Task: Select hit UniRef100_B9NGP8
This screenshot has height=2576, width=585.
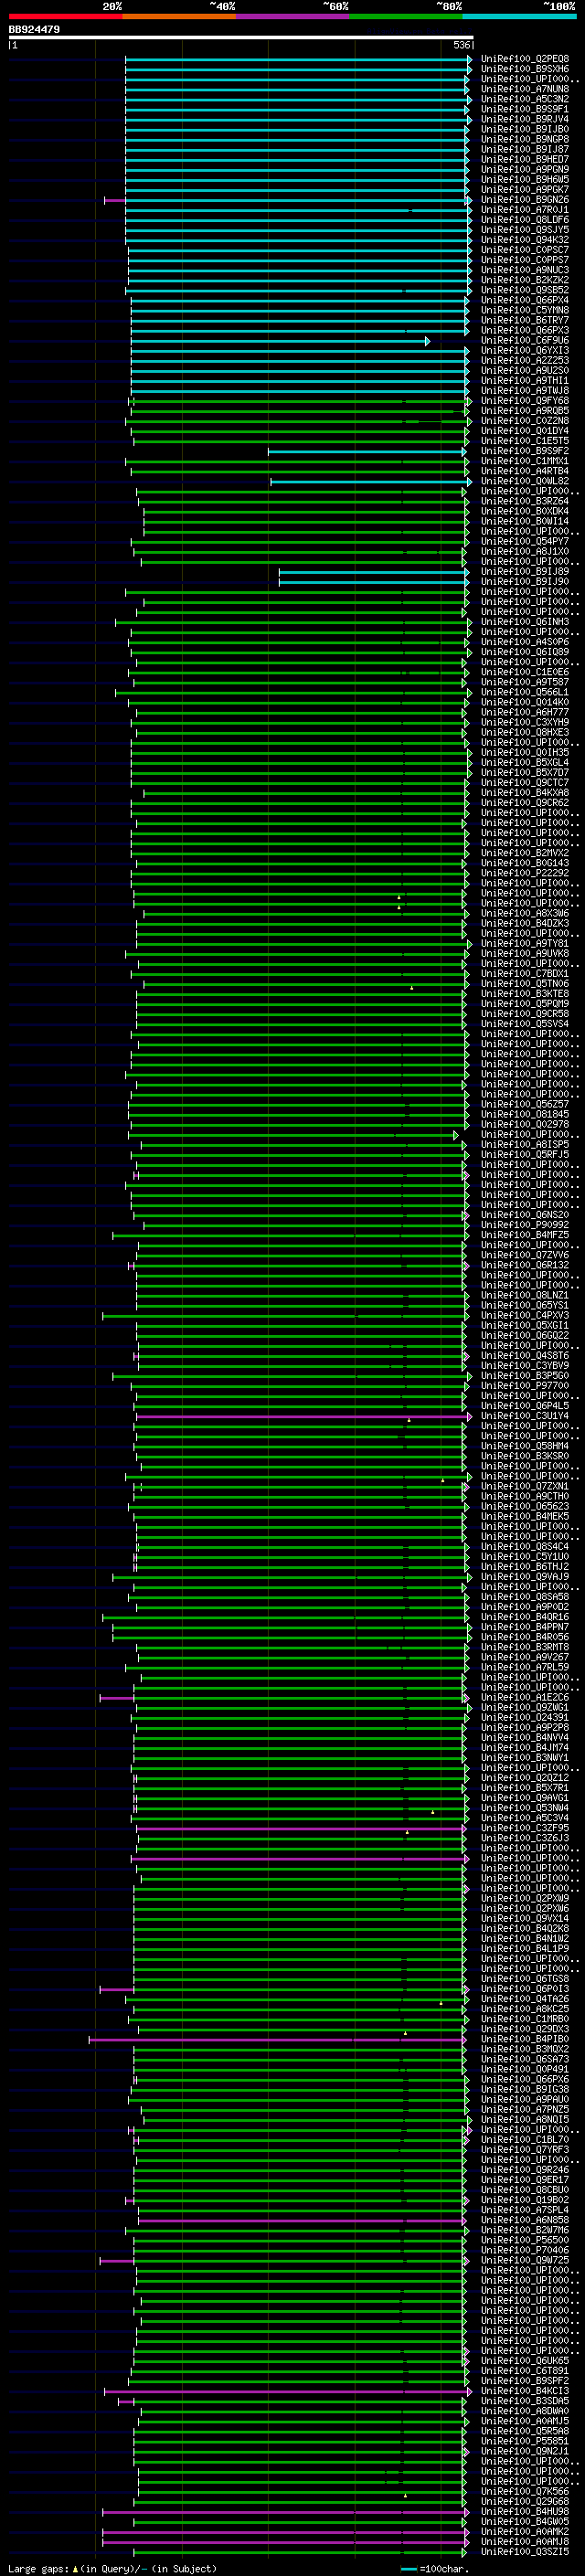Action: coord(524,139)
